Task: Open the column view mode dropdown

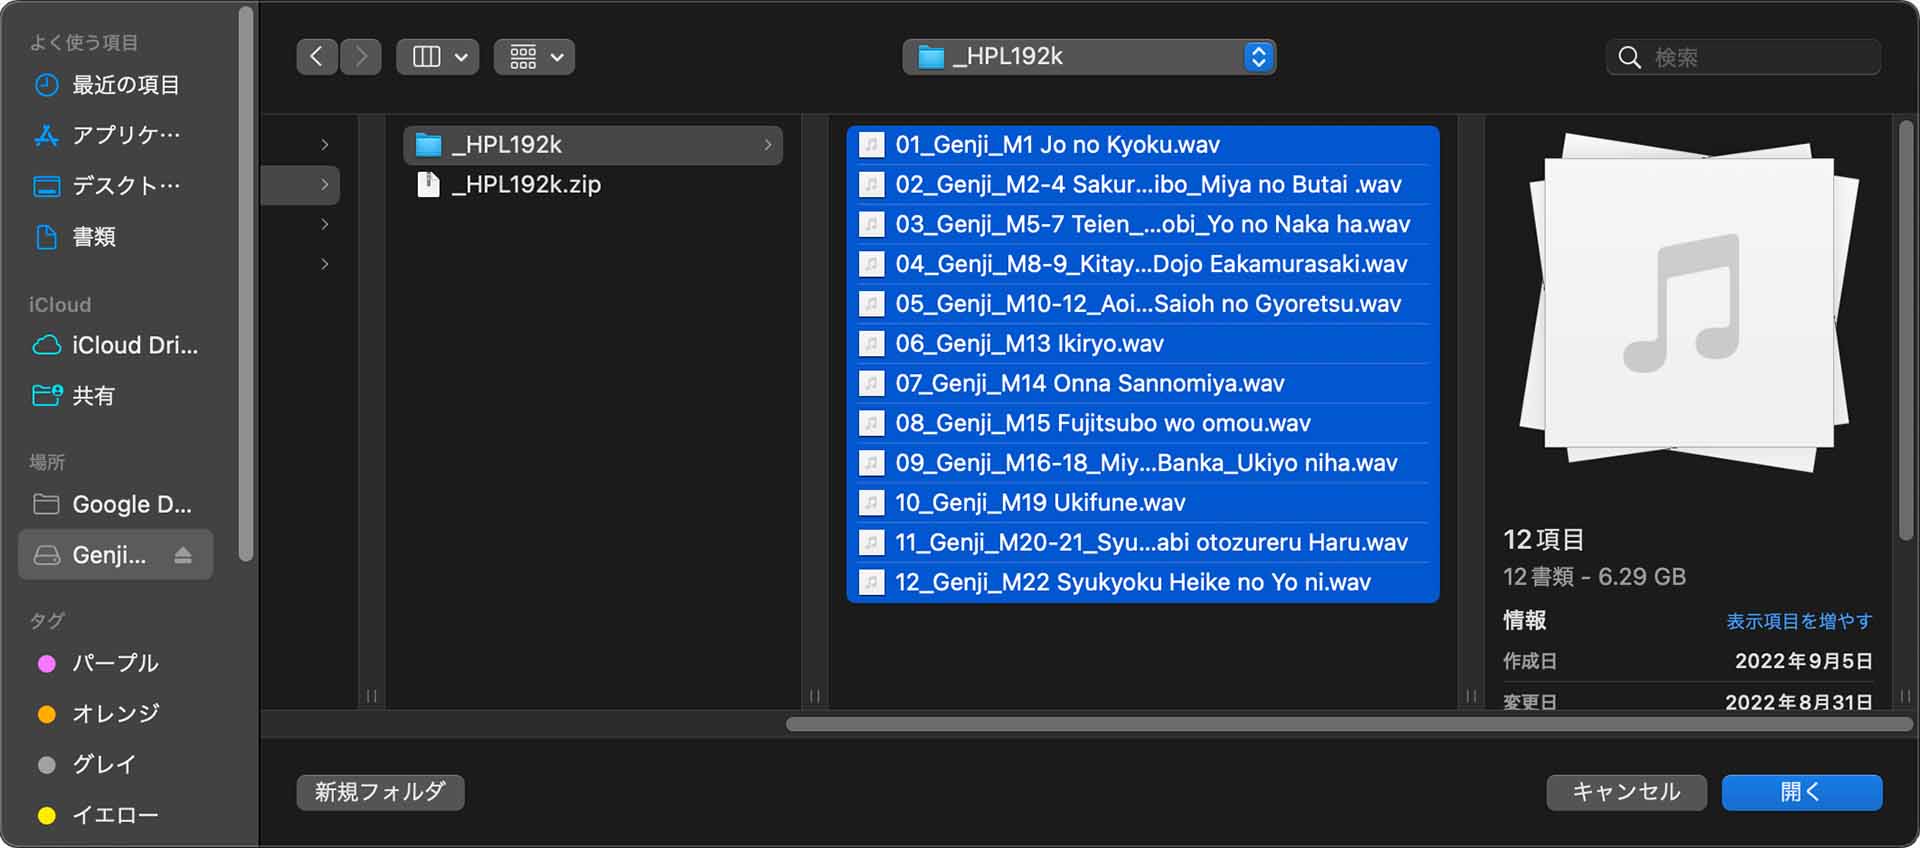Action: pyautogui.click(x=438, y=57)
